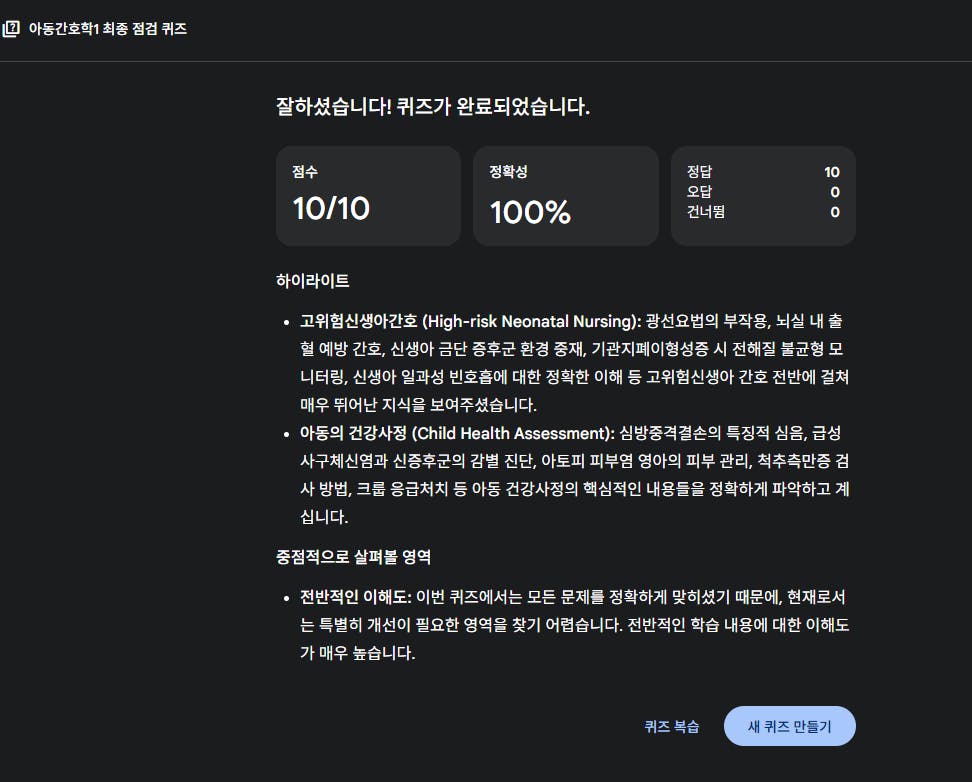The width and height of the screenshot is (972, 782).
Task: Click the 고위험신생아간호 (High-risk Neonatal Nursing) bullet title
Action: 471,321
